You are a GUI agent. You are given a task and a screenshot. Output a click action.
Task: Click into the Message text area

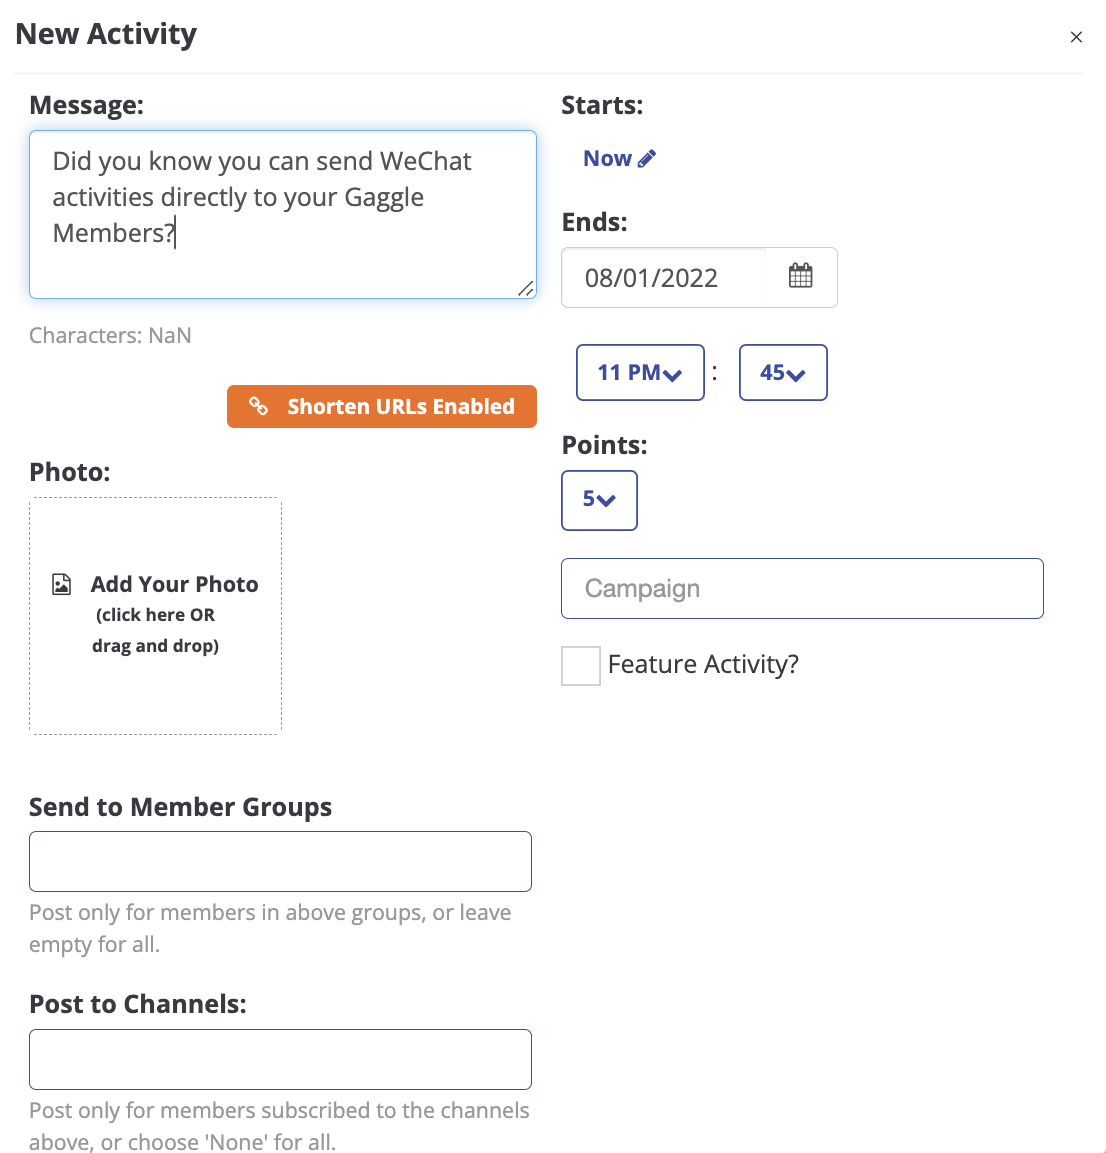(x=283, y=215)
